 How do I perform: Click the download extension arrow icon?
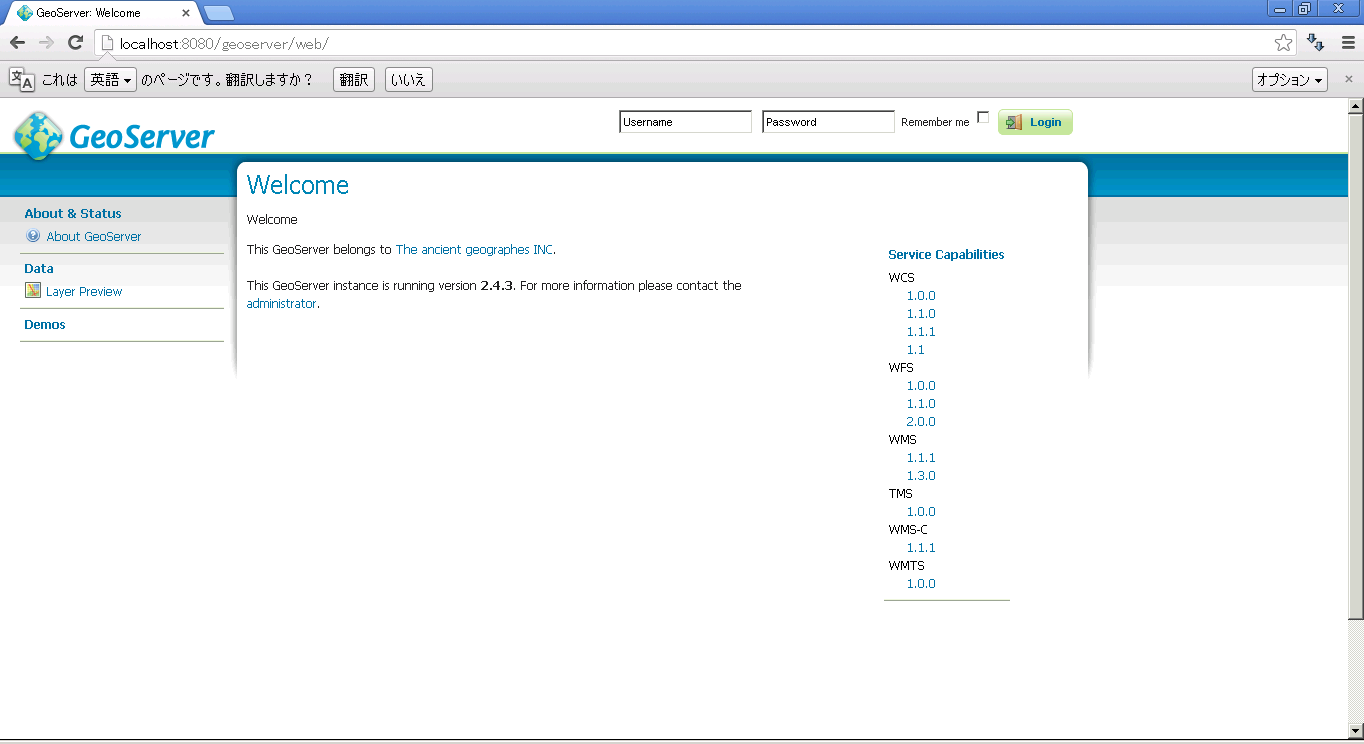(x=1316, y=43)
